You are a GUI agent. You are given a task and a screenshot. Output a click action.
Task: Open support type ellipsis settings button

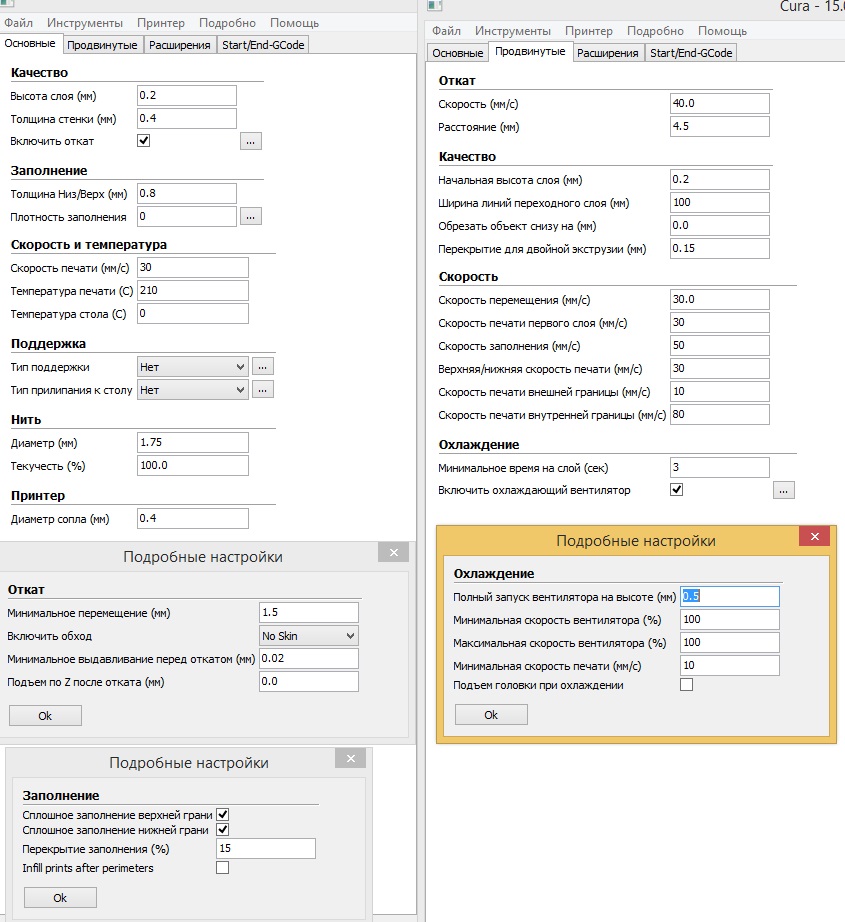pyautogui.click(x=263, y=366)
